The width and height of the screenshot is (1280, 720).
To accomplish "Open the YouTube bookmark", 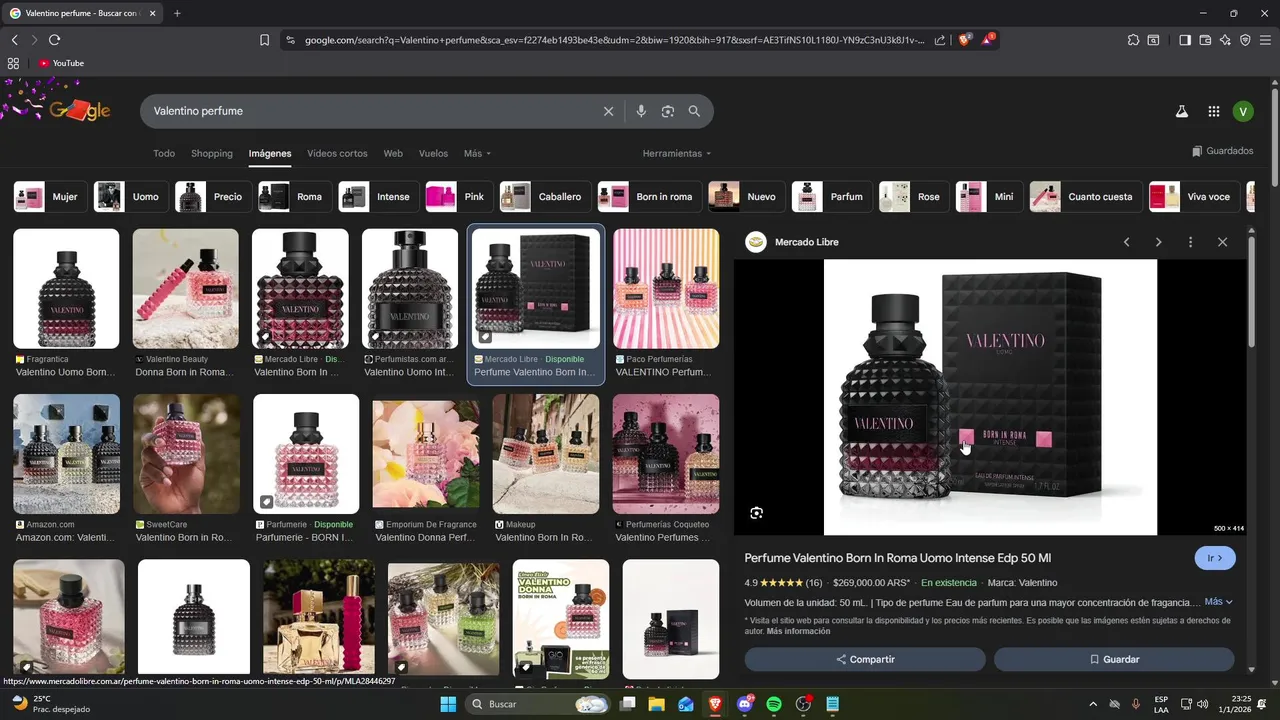I will coord(61,63).
